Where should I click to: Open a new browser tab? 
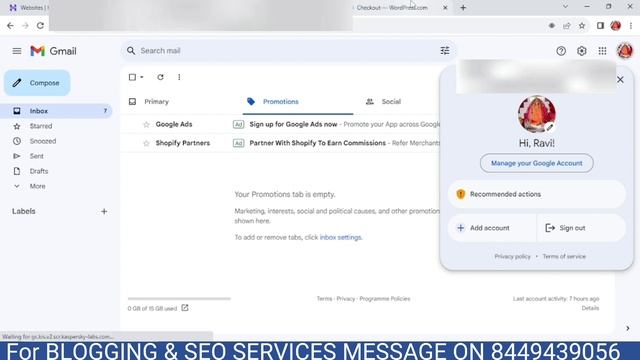[x=463, y=8]
